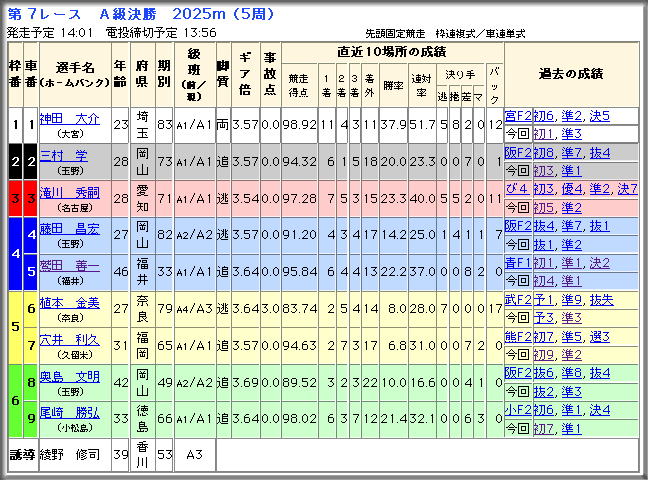Open 植本 金美 racer page
Viewport: 648px width, 480px height.
69,303
